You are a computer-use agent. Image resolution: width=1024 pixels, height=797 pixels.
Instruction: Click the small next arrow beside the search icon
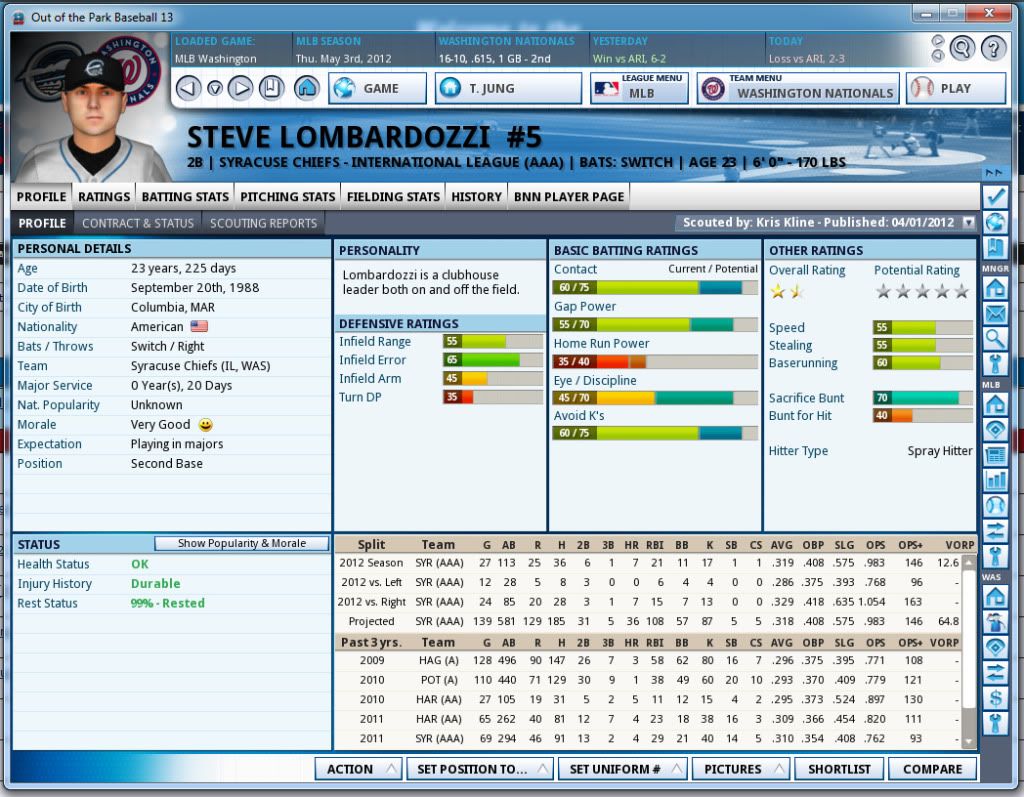click(938, 41)
